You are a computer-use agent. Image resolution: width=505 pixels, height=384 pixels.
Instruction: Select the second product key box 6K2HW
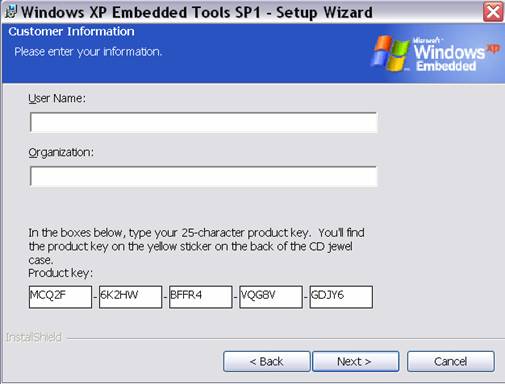coord(130,297)
